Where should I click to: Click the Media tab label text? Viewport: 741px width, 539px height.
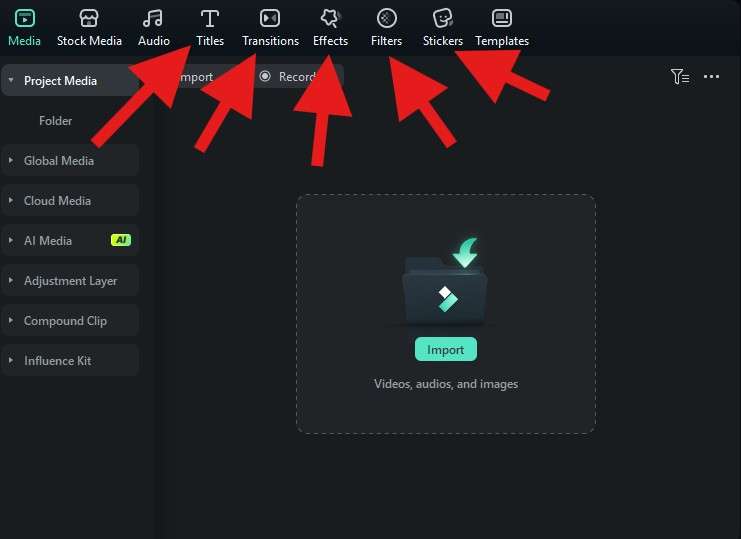24,41
